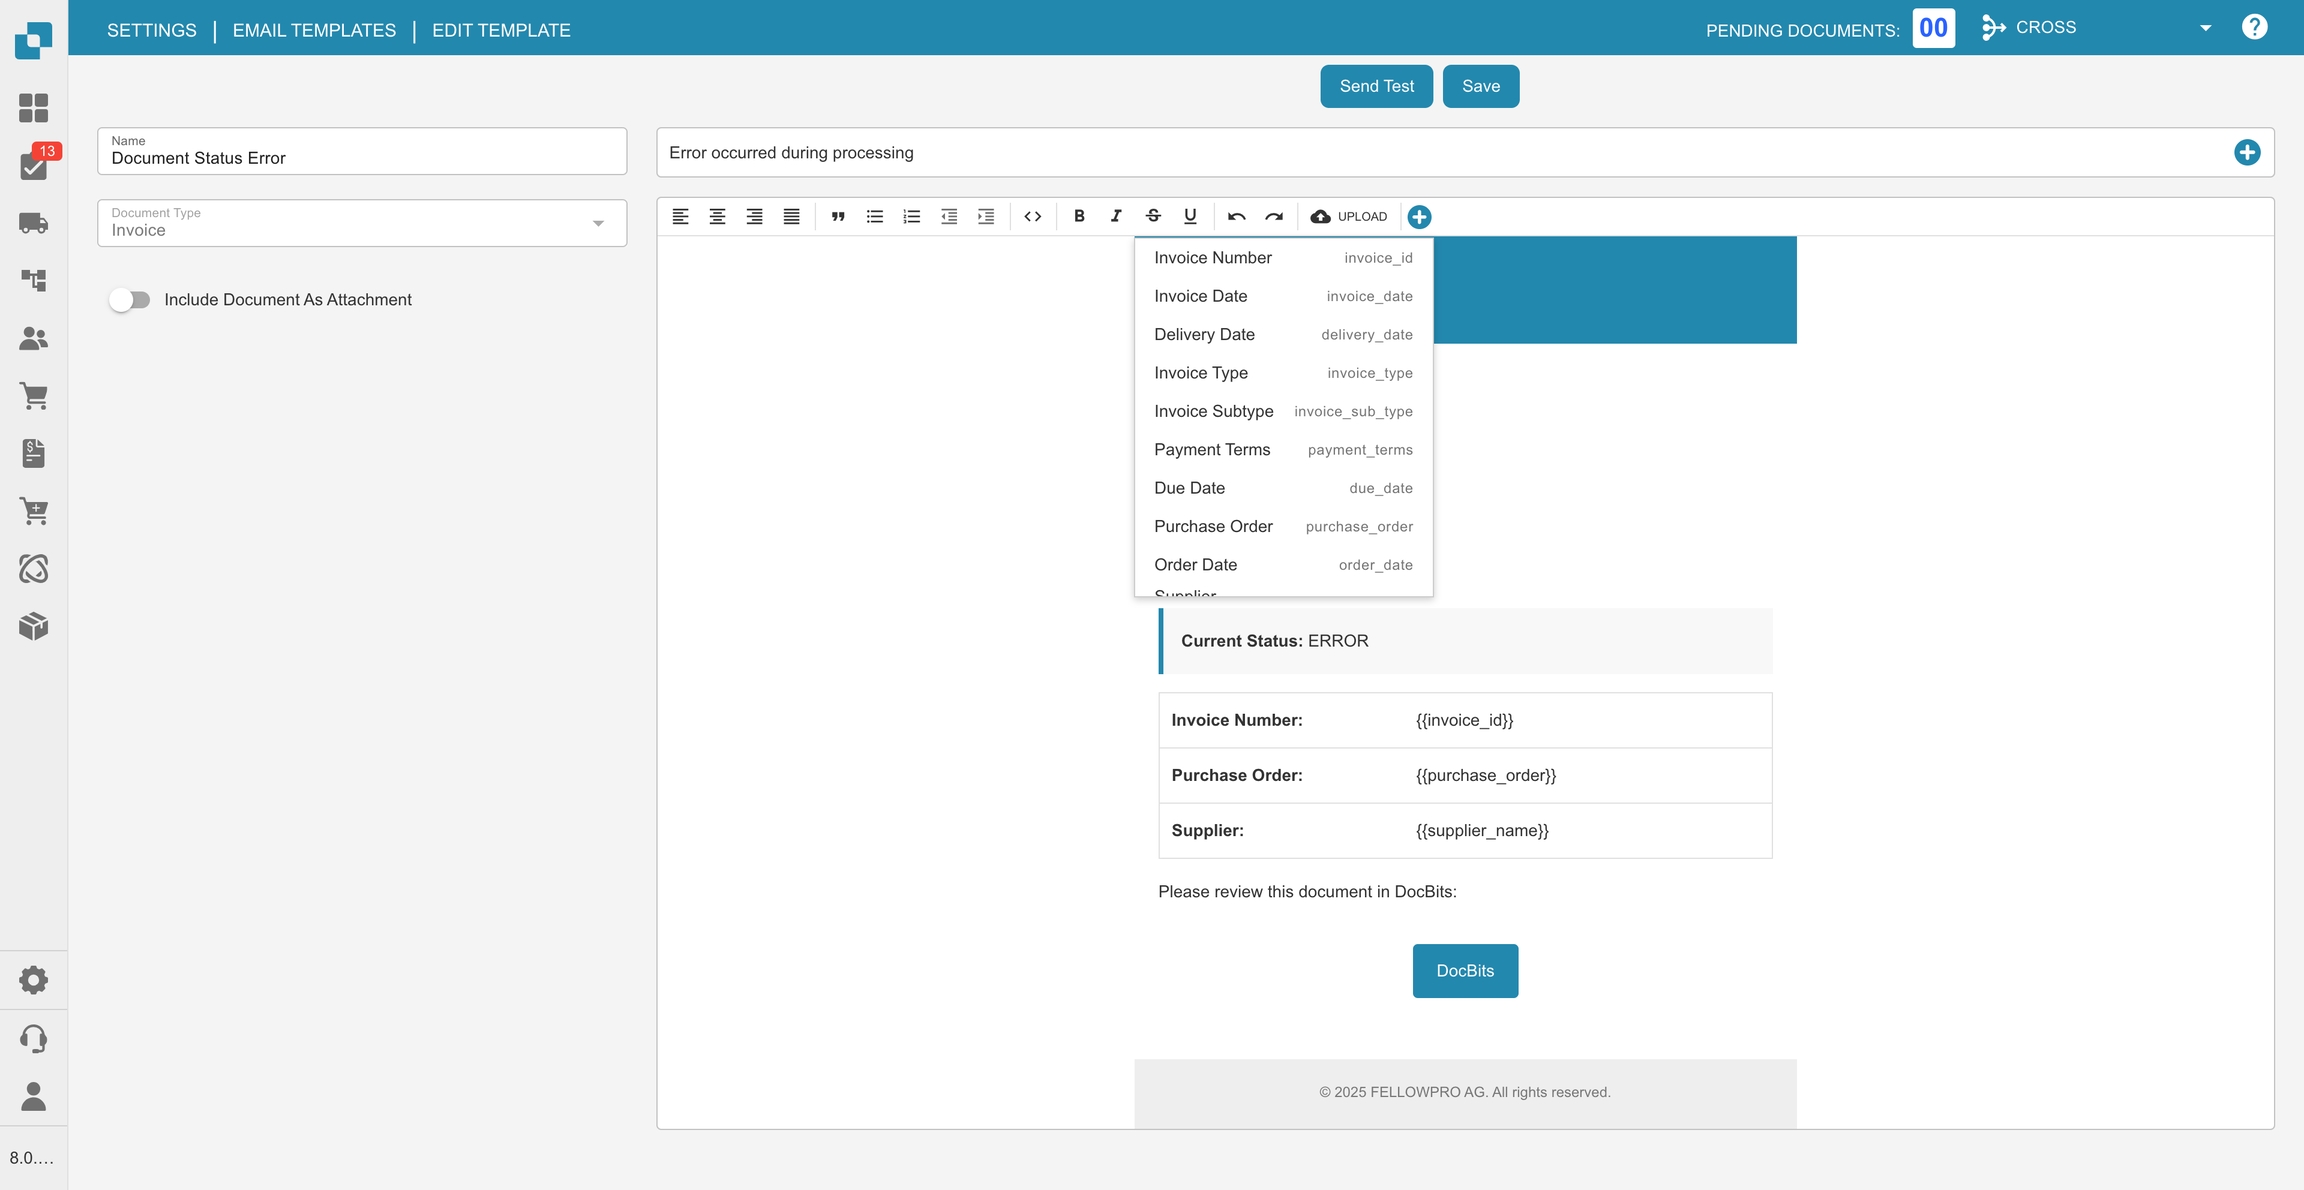Undo the last edit
Screen dimensions: 2304x1190
point(1237,216)
